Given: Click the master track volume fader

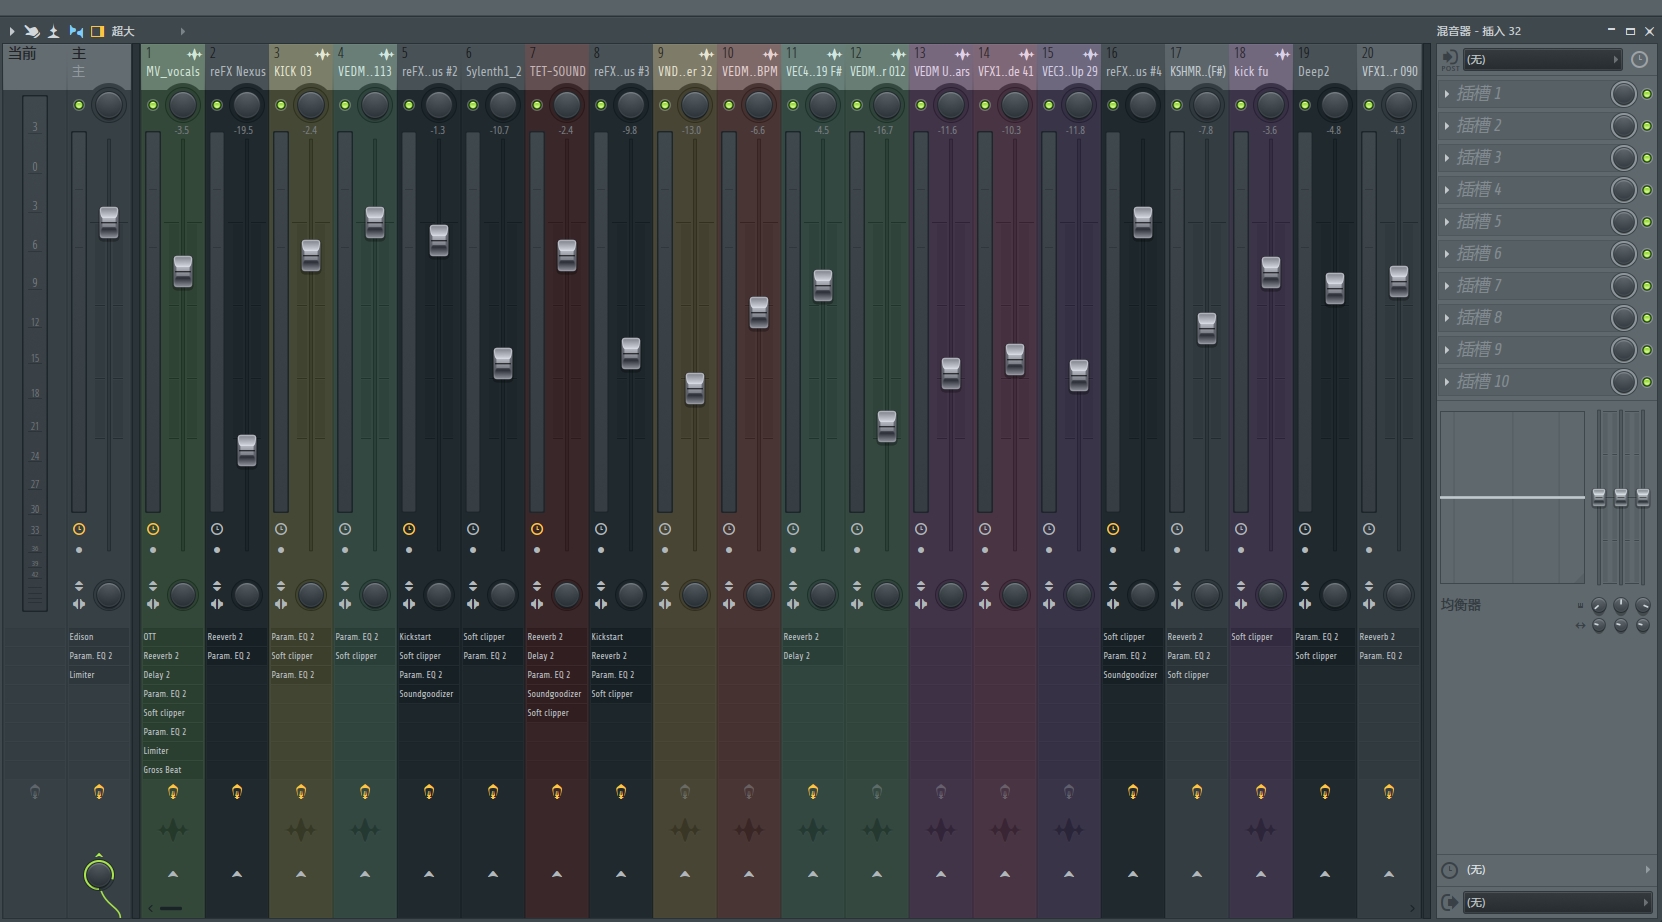Looking at the screenshot, I should tap(109, 222).
